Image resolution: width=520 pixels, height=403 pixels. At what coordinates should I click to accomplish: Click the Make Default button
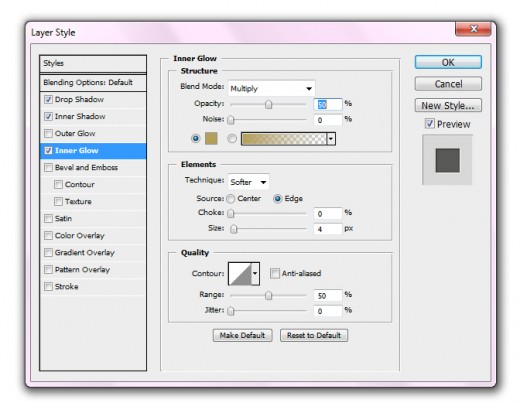(242, 335)
